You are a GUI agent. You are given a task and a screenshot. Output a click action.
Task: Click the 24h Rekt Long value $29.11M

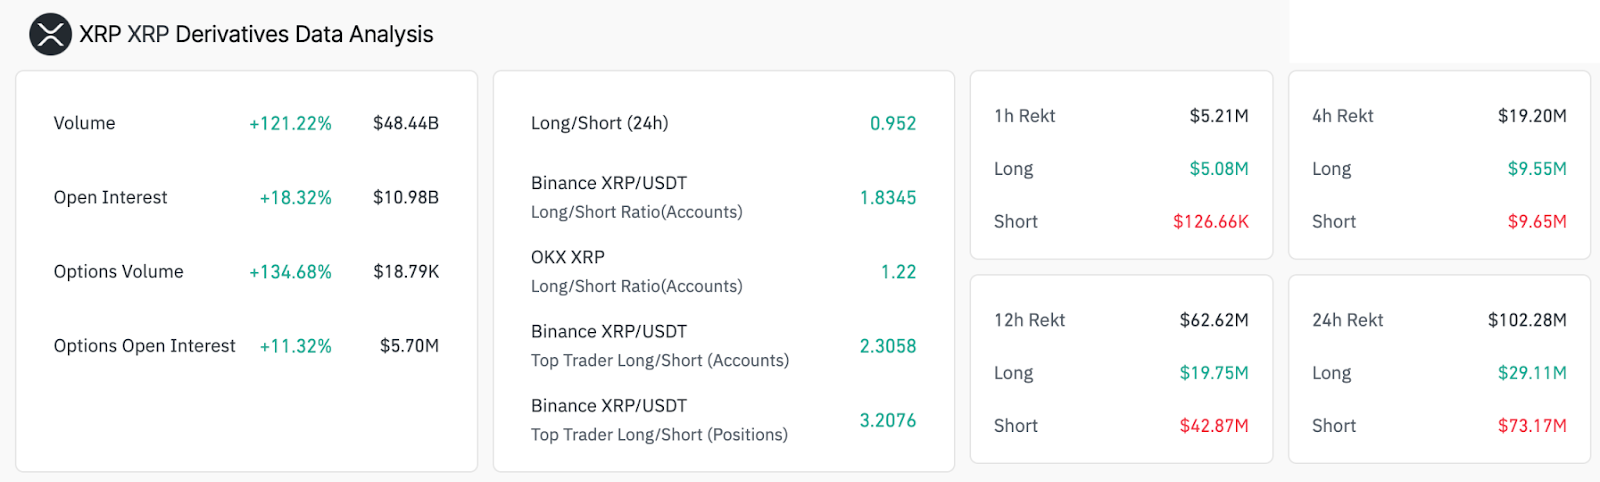coord(1531,373)
